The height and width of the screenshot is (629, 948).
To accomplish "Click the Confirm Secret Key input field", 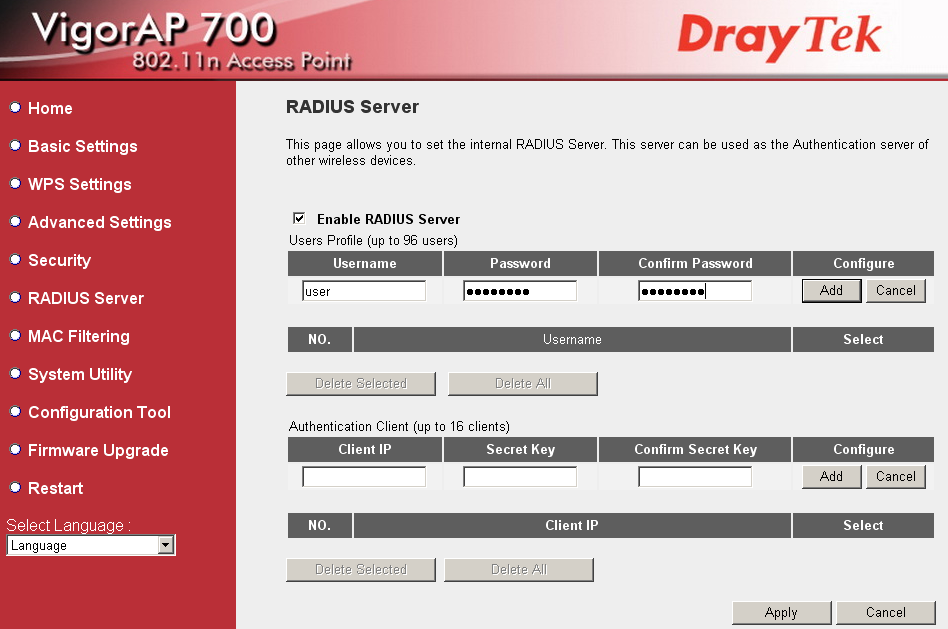I will [694, 476].
